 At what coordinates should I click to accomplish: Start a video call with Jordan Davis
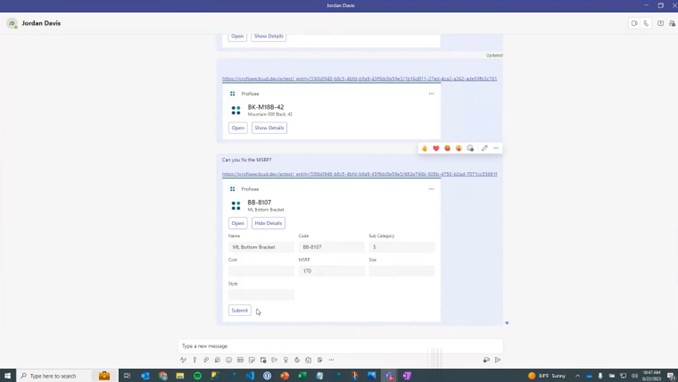[x=634, y=23]
